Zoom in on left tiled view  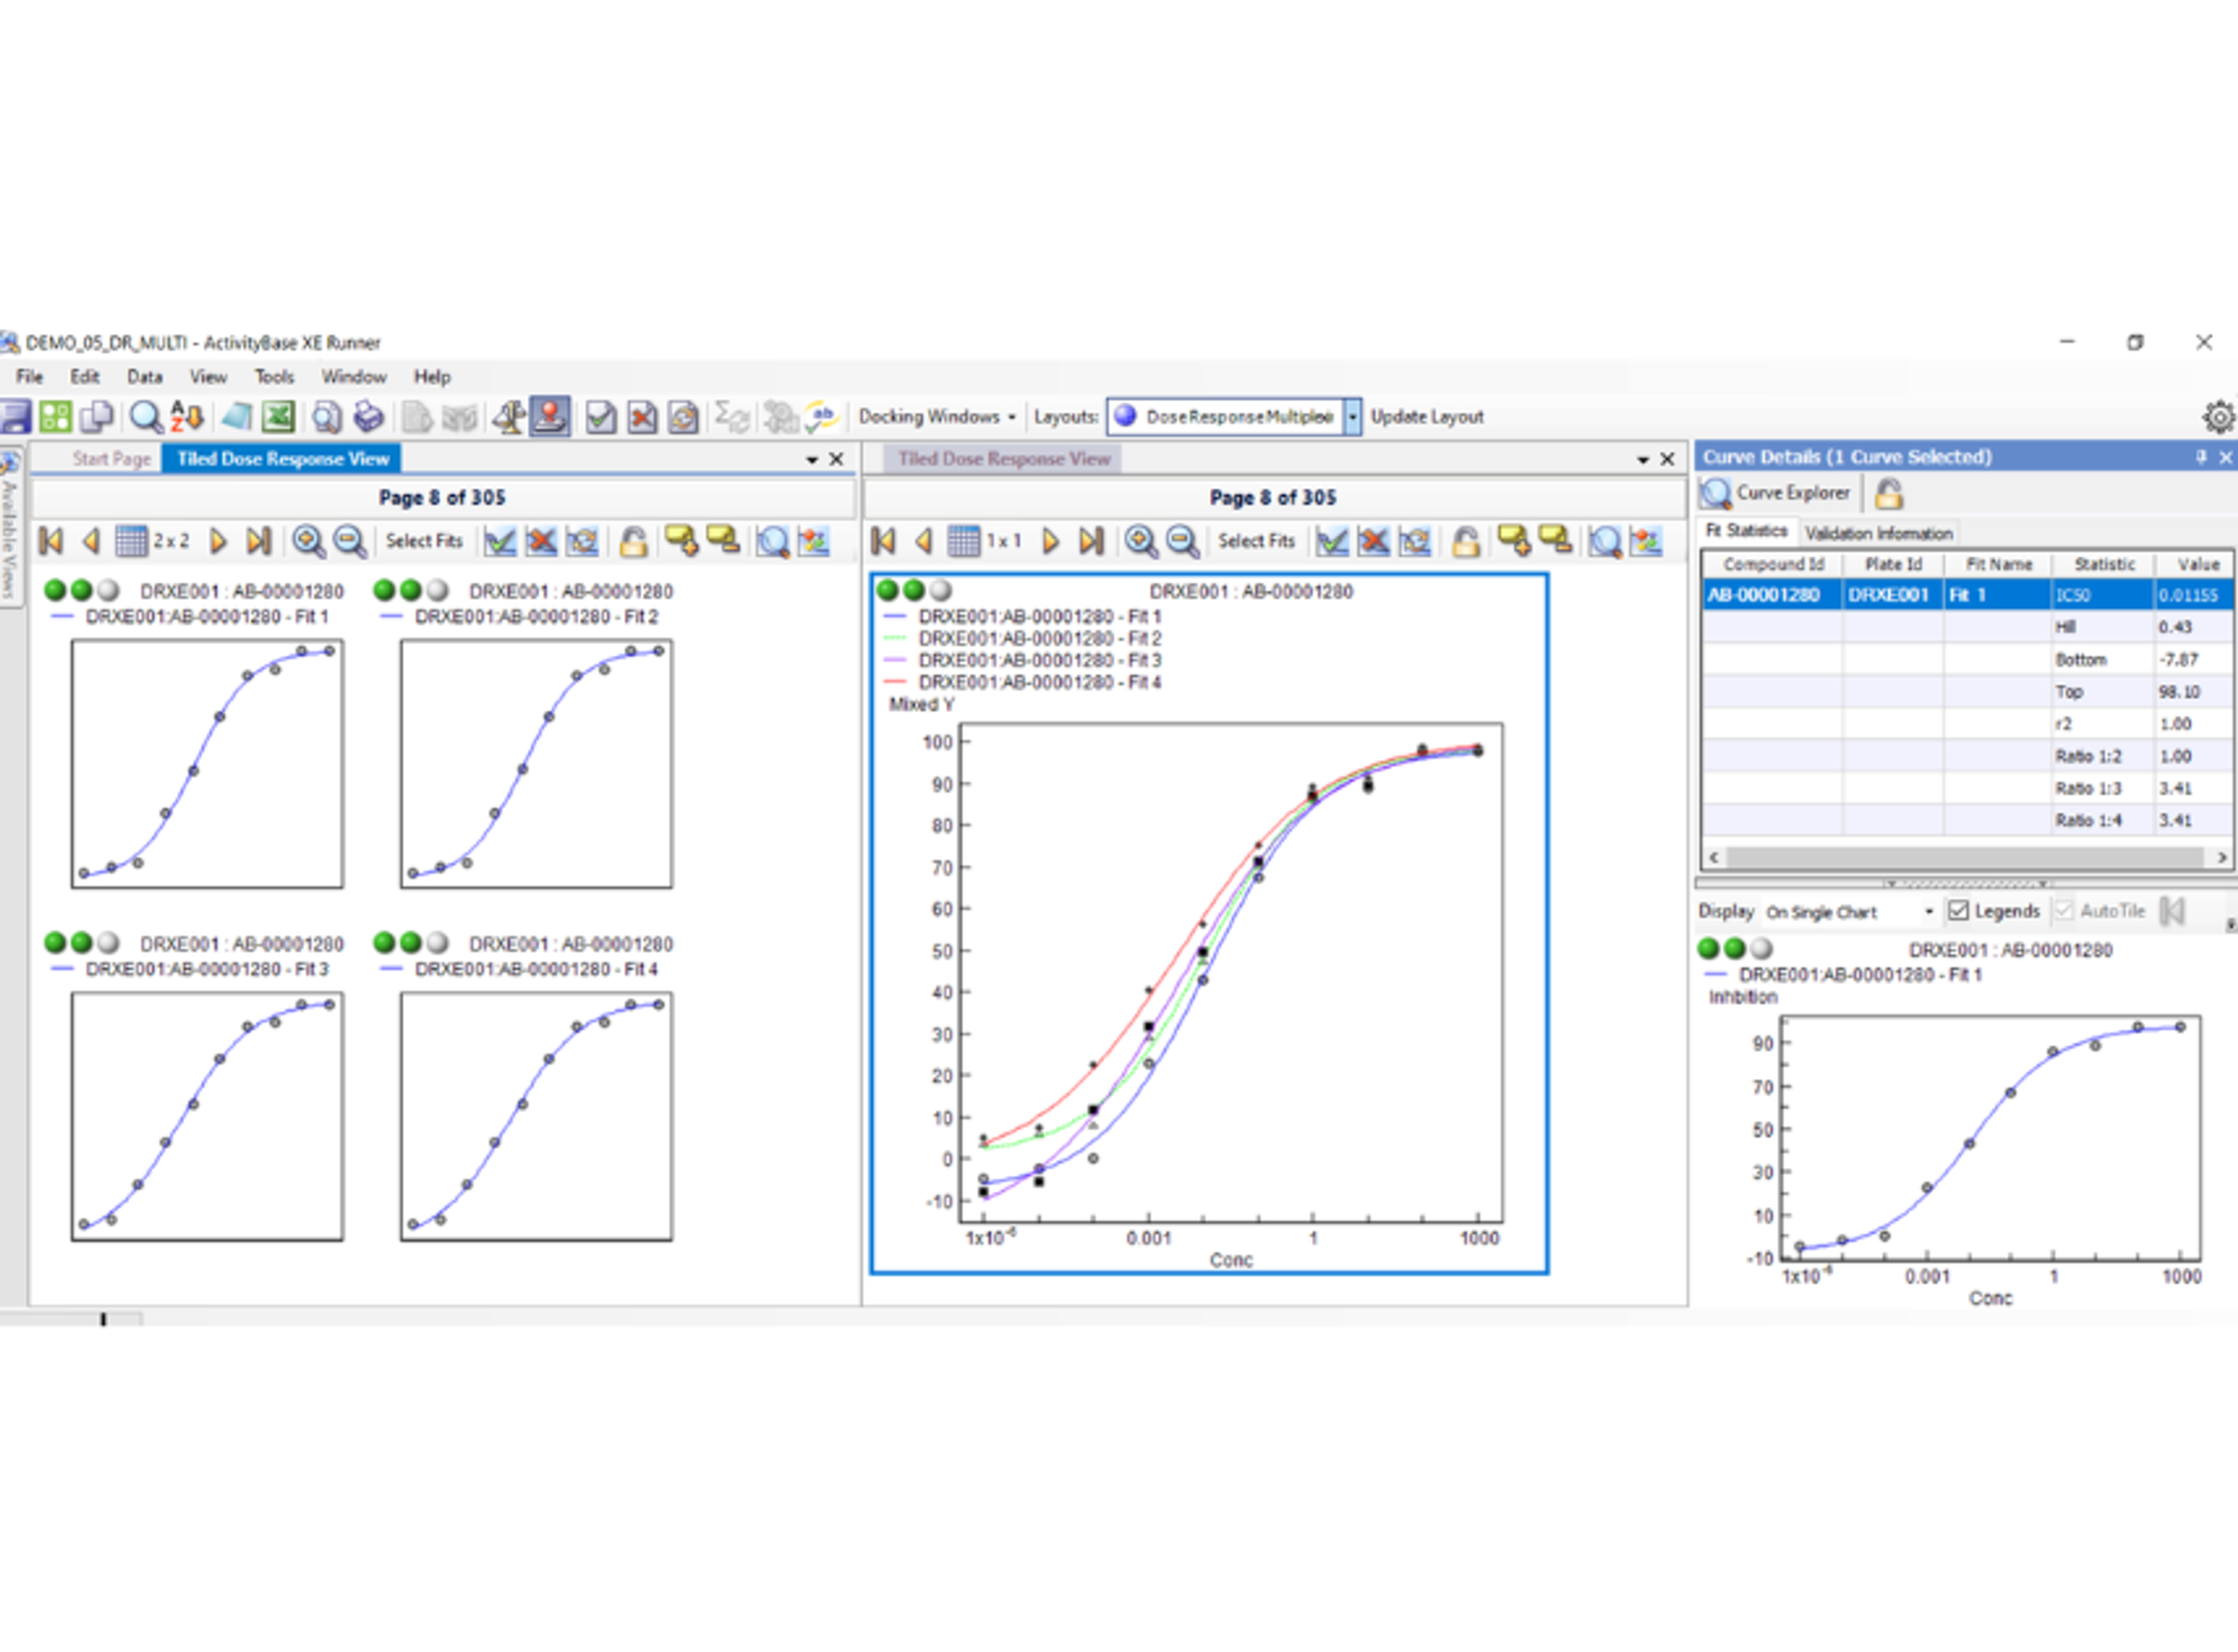pos(308,541)
